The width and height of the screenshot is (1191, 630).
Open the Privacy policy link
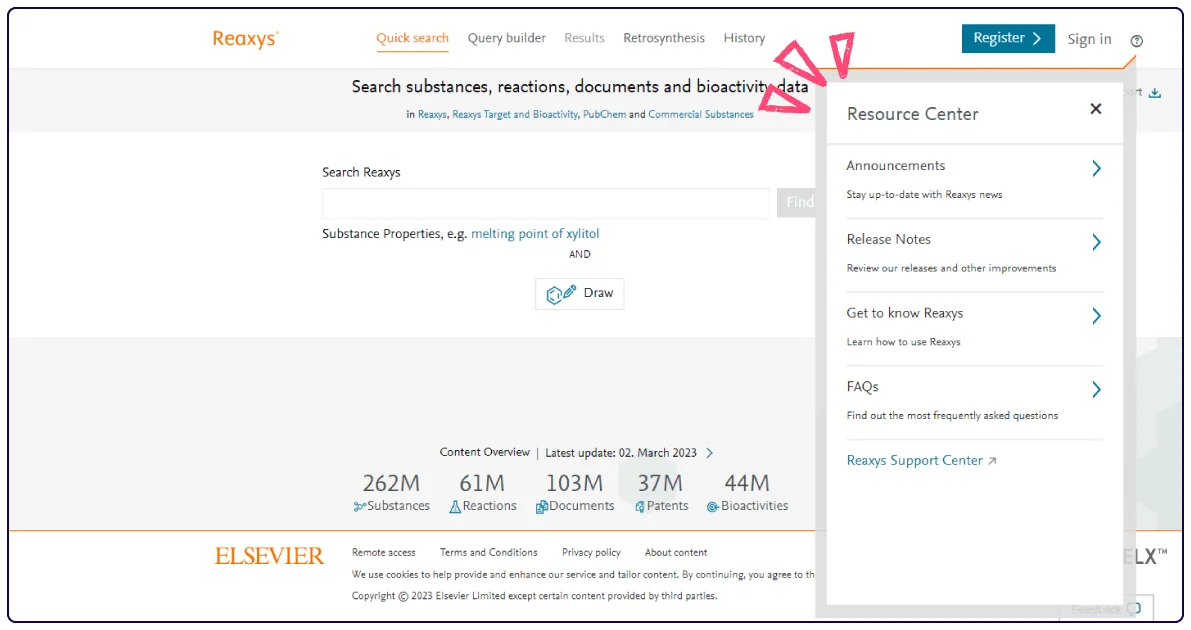[x=591, y=552]
